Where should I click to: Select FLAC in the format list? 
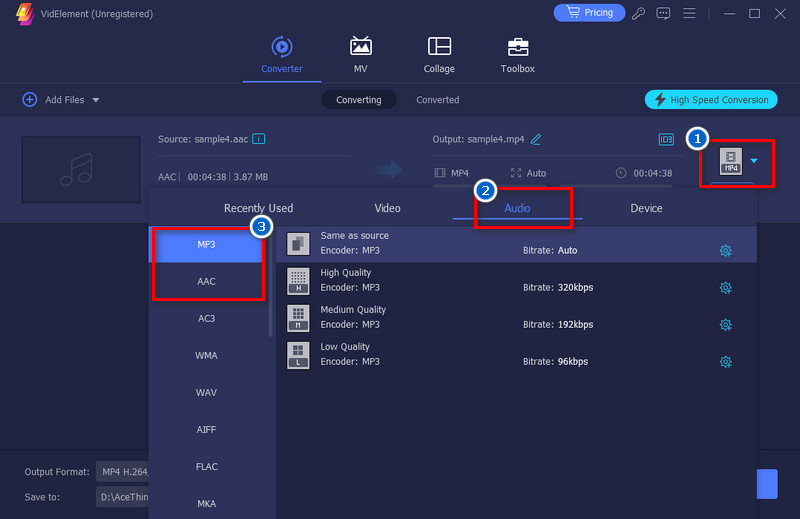coord(207,466)
